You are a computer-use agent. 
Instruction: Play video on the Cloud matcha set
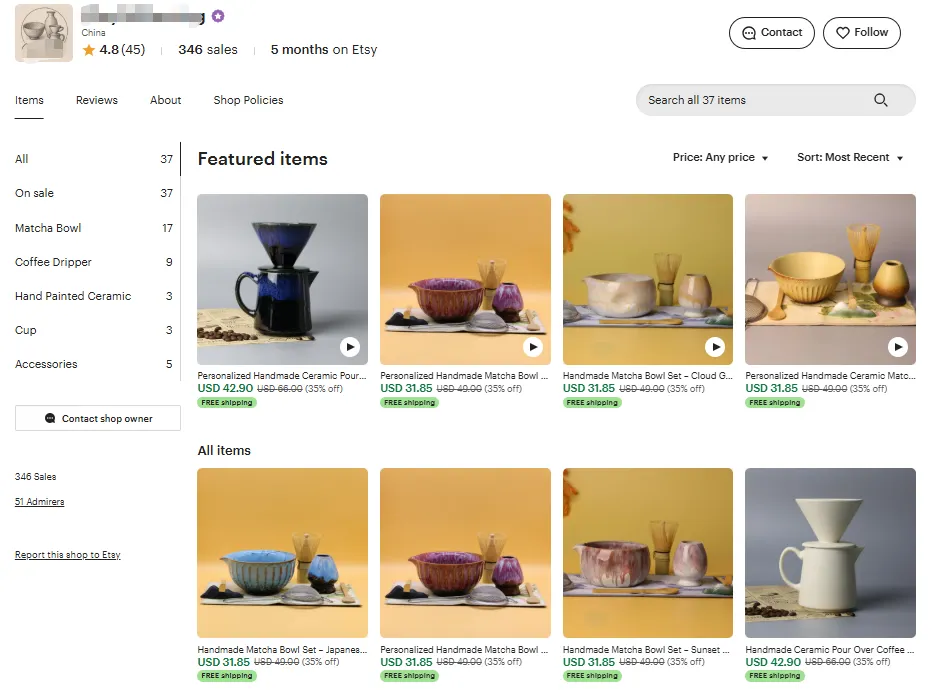coord(715,347)
